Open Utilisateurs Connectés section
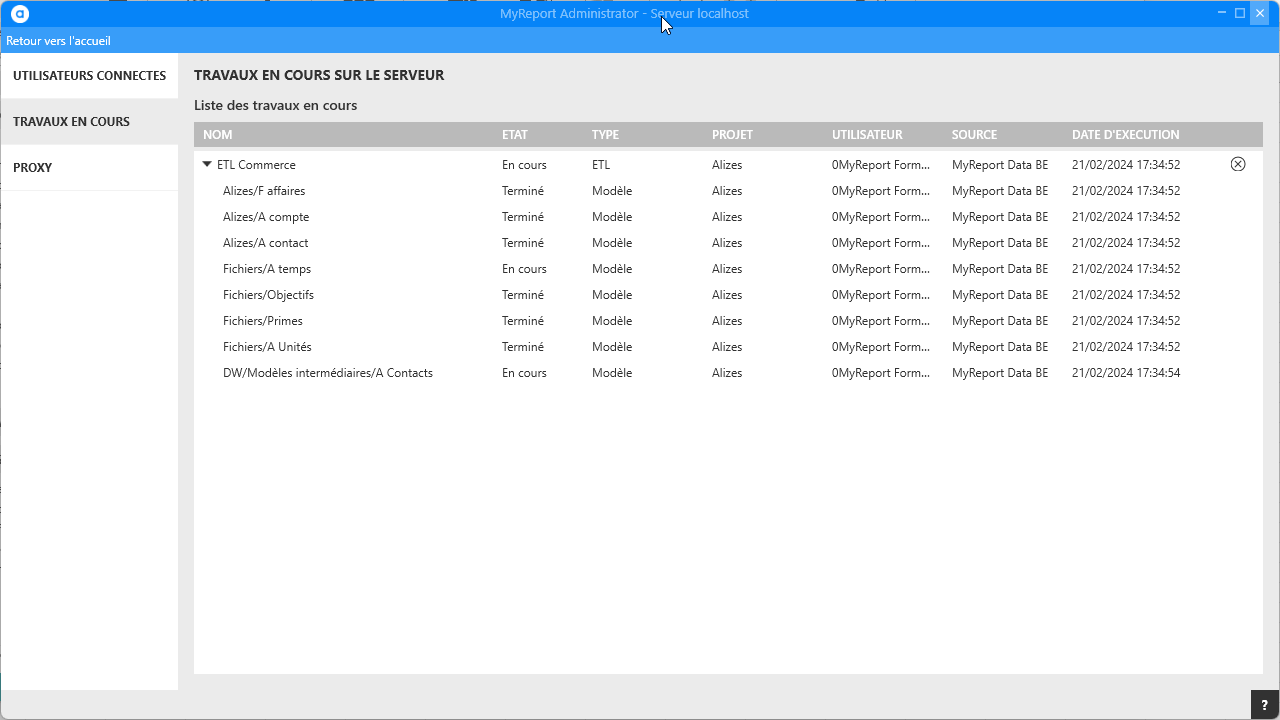This screenshot has height=720, width=1280. (89, 76)
